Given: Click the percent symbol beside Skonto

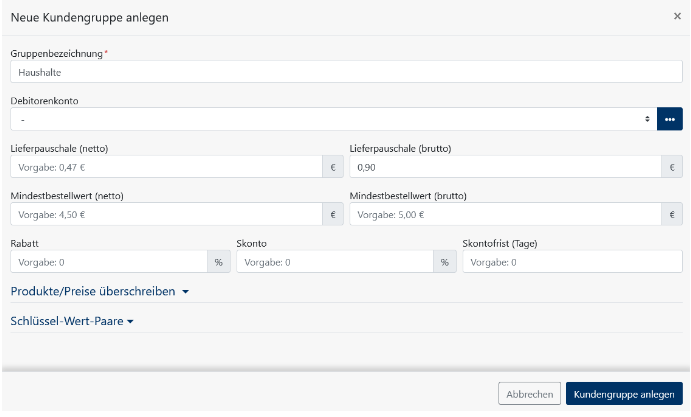Looking at the screenshot, I should coord(445,262).
